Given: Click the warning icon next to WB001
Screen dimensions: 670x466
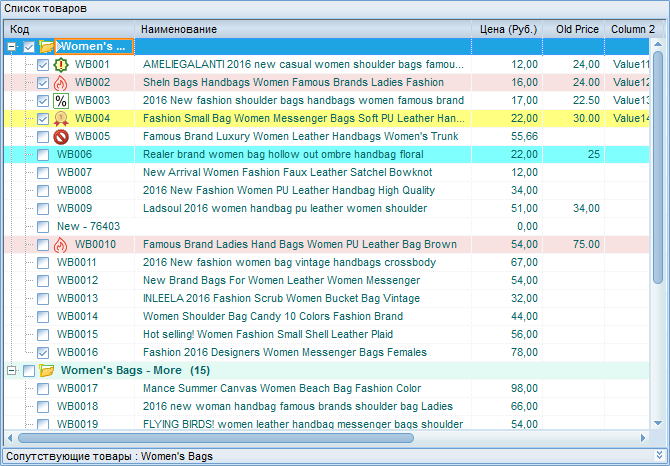Looking at the screenshot, I should (61, 65).
